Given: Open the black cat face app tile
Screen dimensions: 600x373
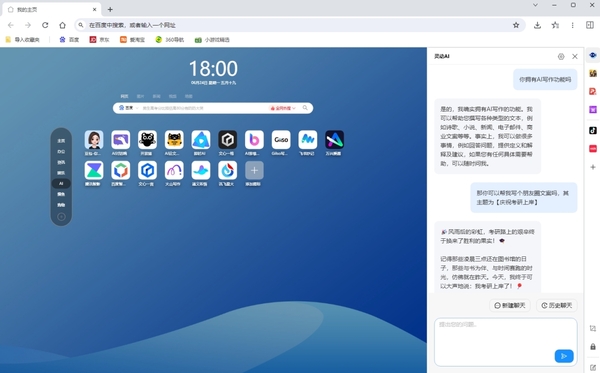Looking at the screenshot, I should point(147,140).
